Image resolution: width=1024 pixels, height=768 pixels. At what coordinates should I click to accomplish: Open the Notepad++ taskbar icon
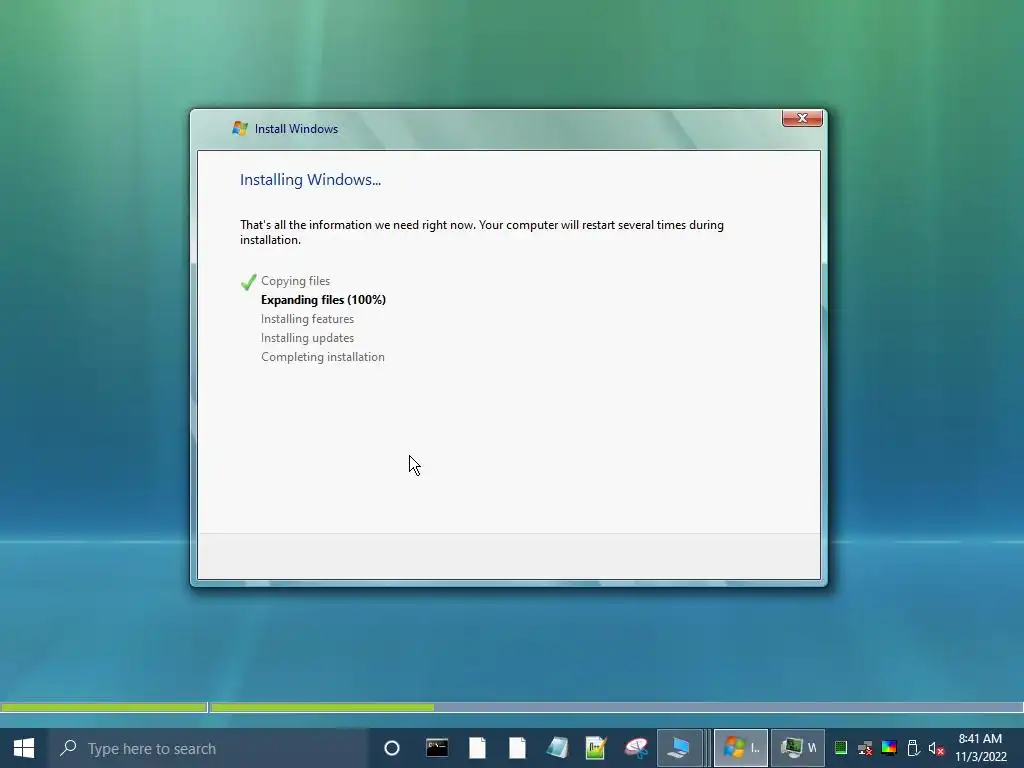596,748
